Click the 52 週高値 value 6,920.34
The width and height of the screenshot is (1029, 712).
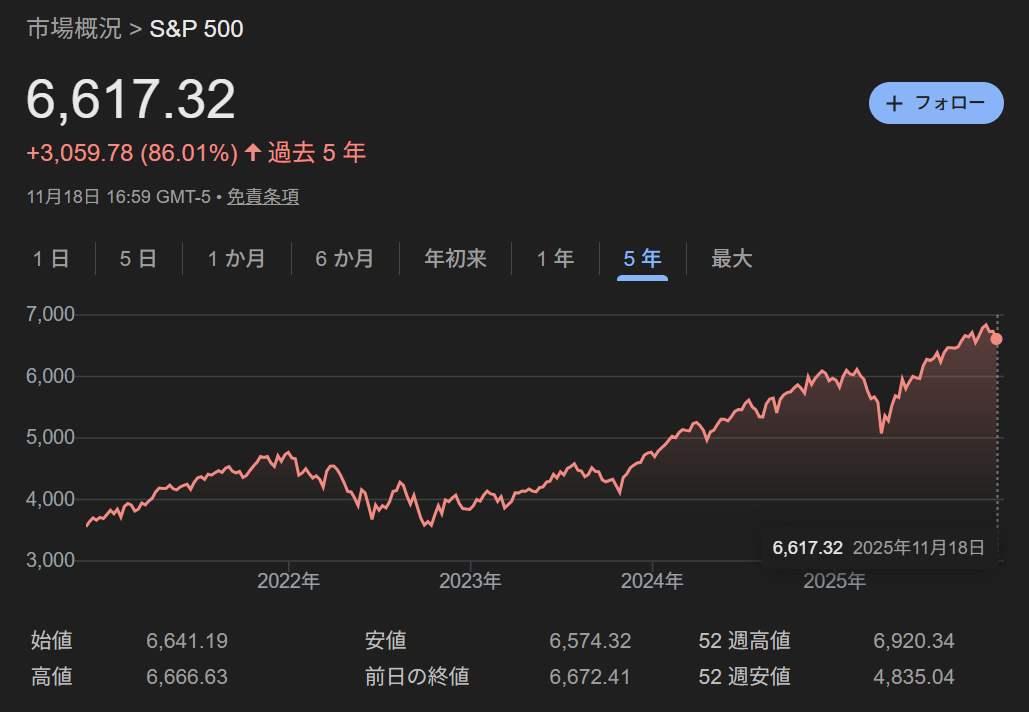913,641
